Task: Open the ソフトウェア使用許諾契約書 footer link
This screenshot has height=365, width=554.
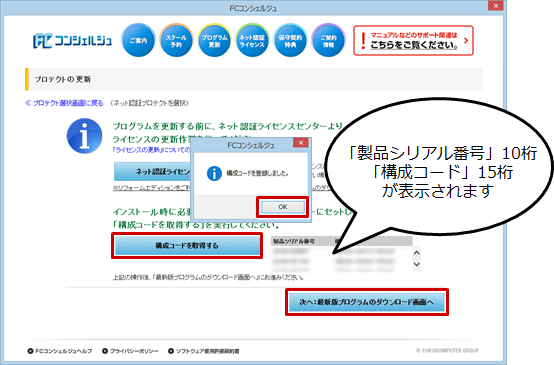Action: click(x=204, y=351)
